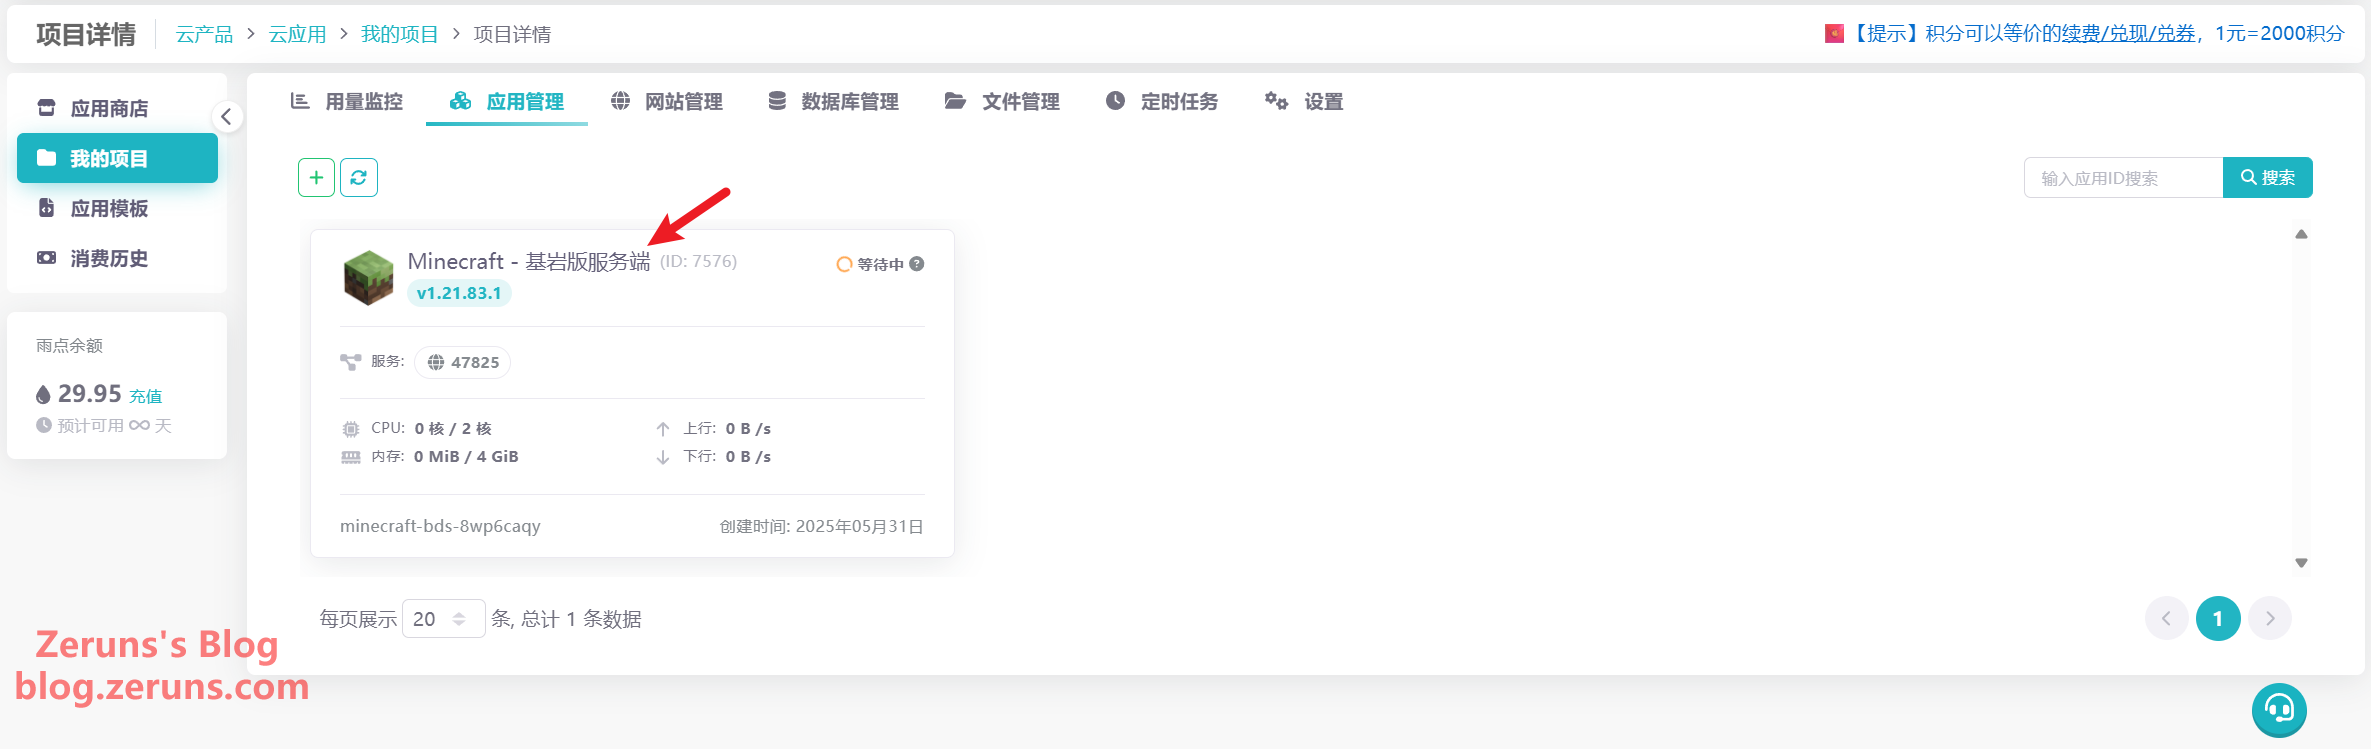Open 应用商店 in the sidebar
Image resolution: width=2371 pixels, height=749 pixels.
point(109,108)
